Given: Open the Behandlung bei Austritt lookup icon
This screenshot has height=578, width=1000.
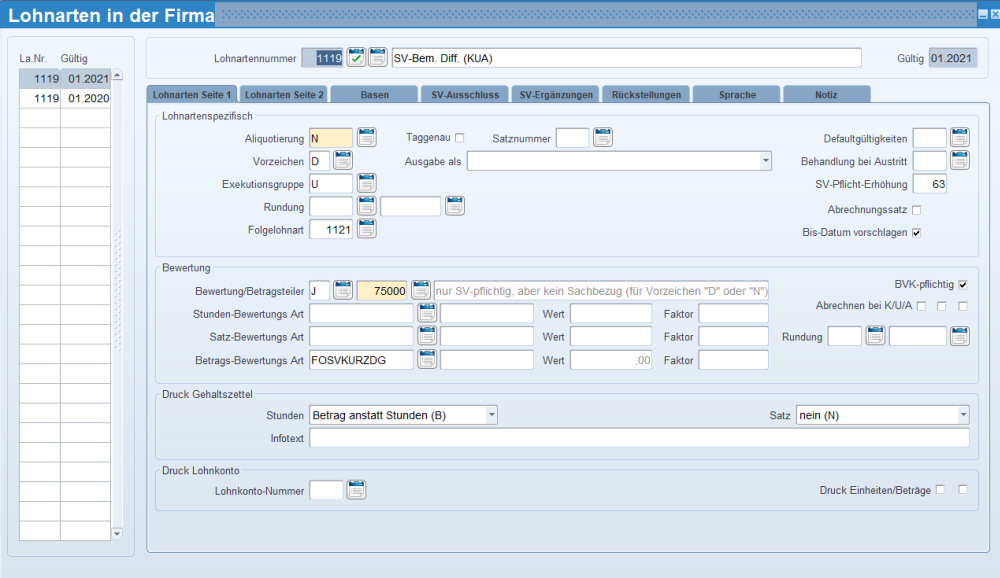Looking at the screenshot, I should 959,161.
